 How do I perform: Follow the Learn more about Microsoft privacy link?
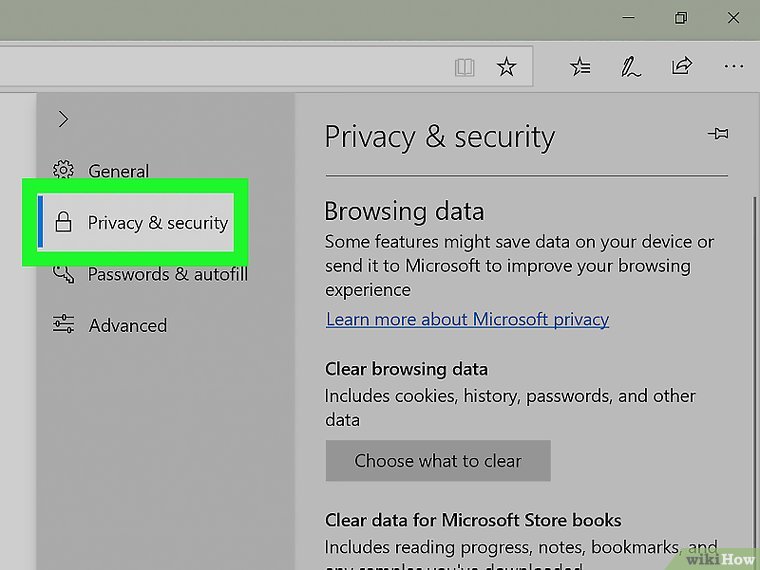tap(467, 320)
